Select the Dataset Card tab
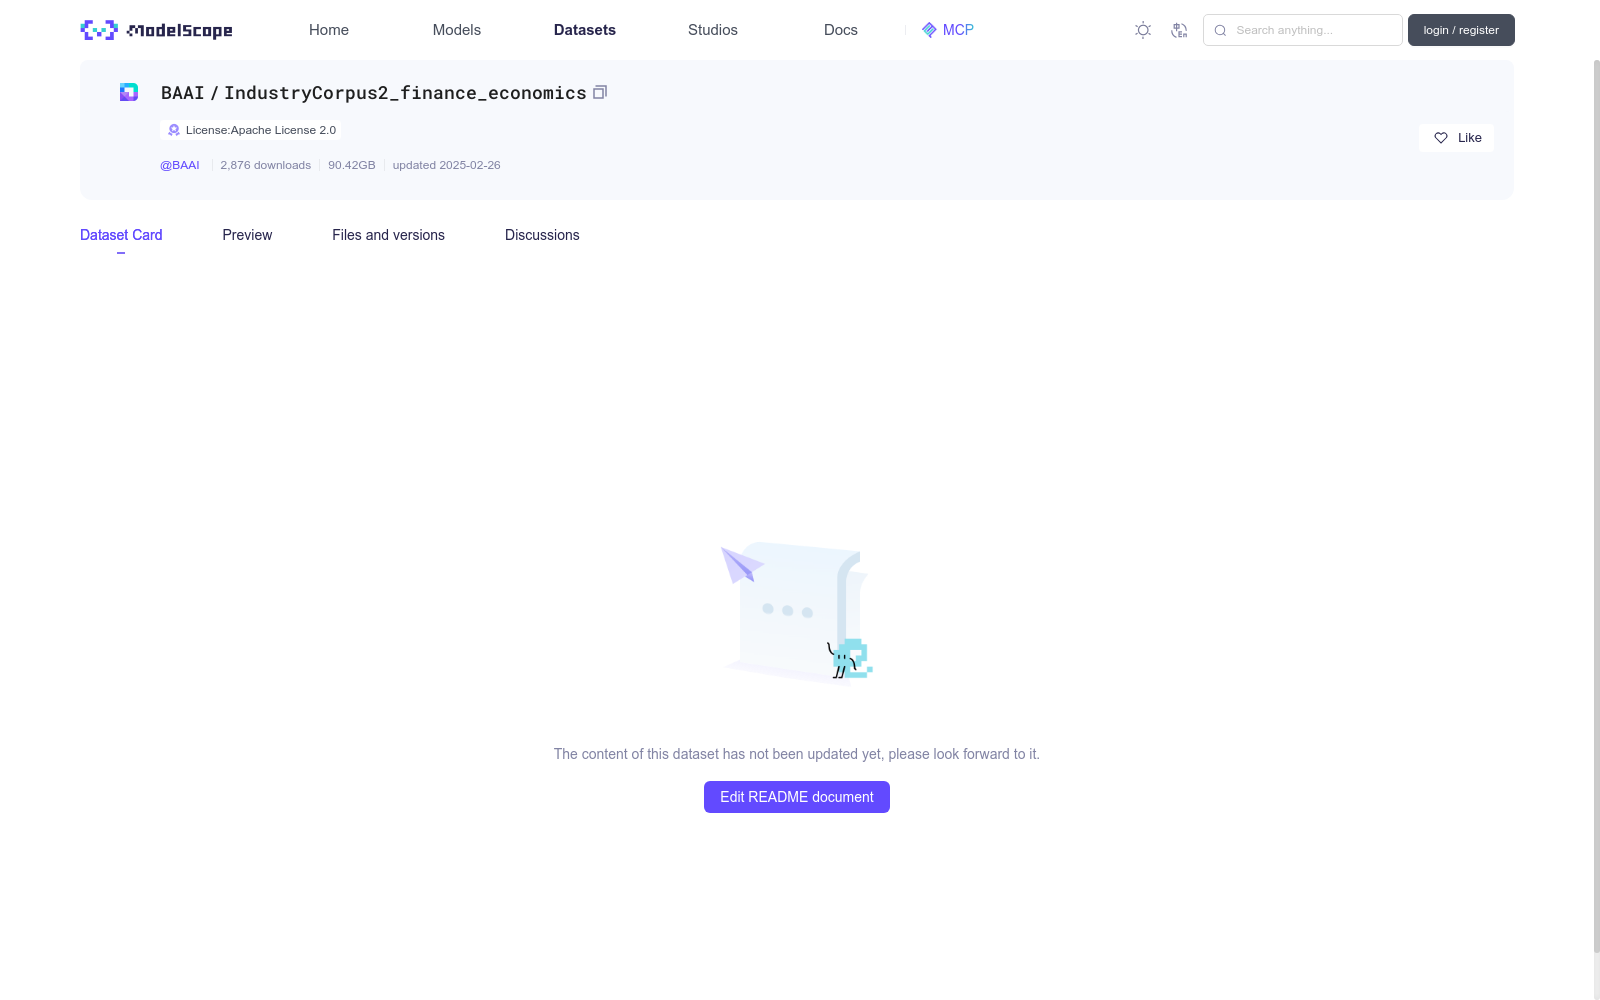This screenshot has height=1000, width=1600. tap(121, 235)
